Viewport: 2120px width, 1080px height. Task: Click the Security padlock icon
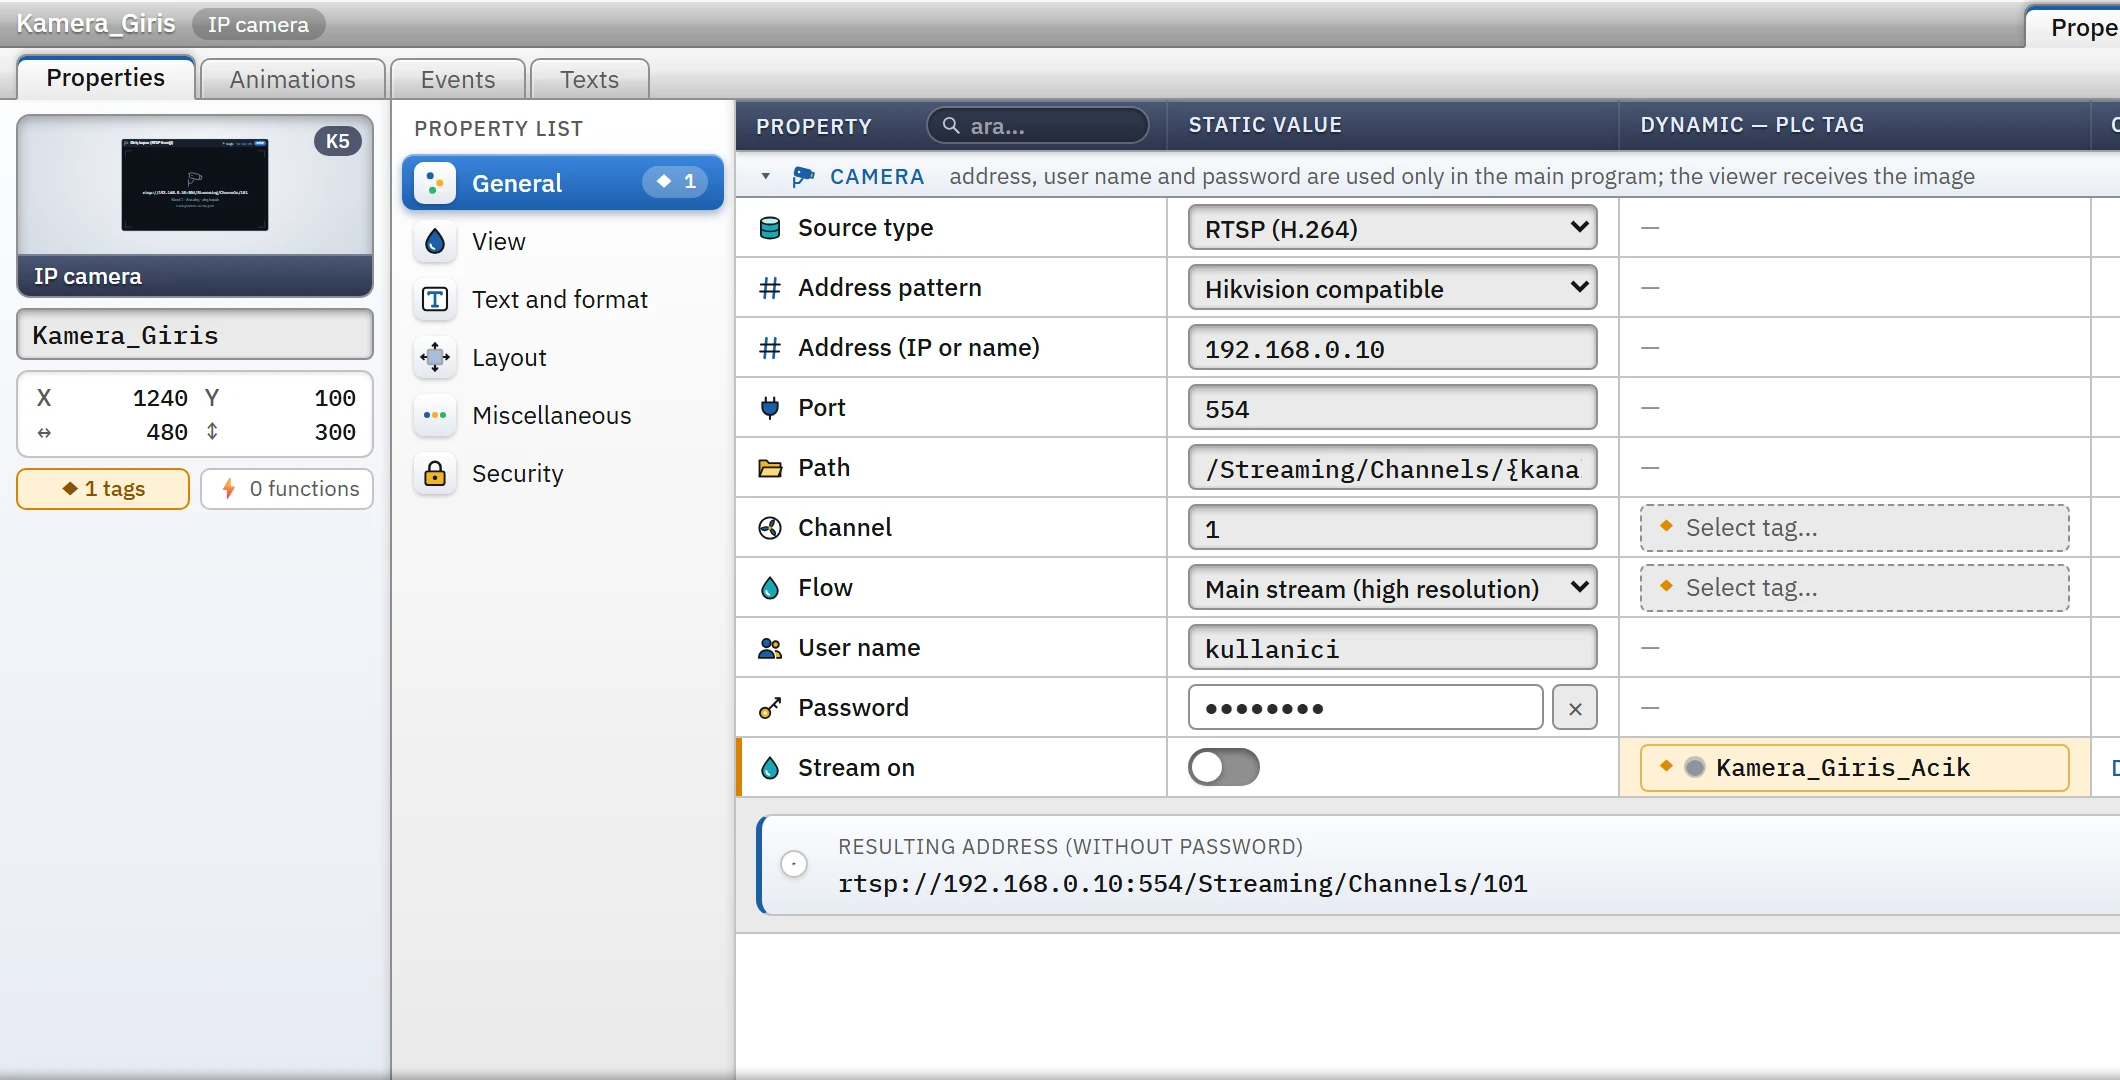click(435, 473)
